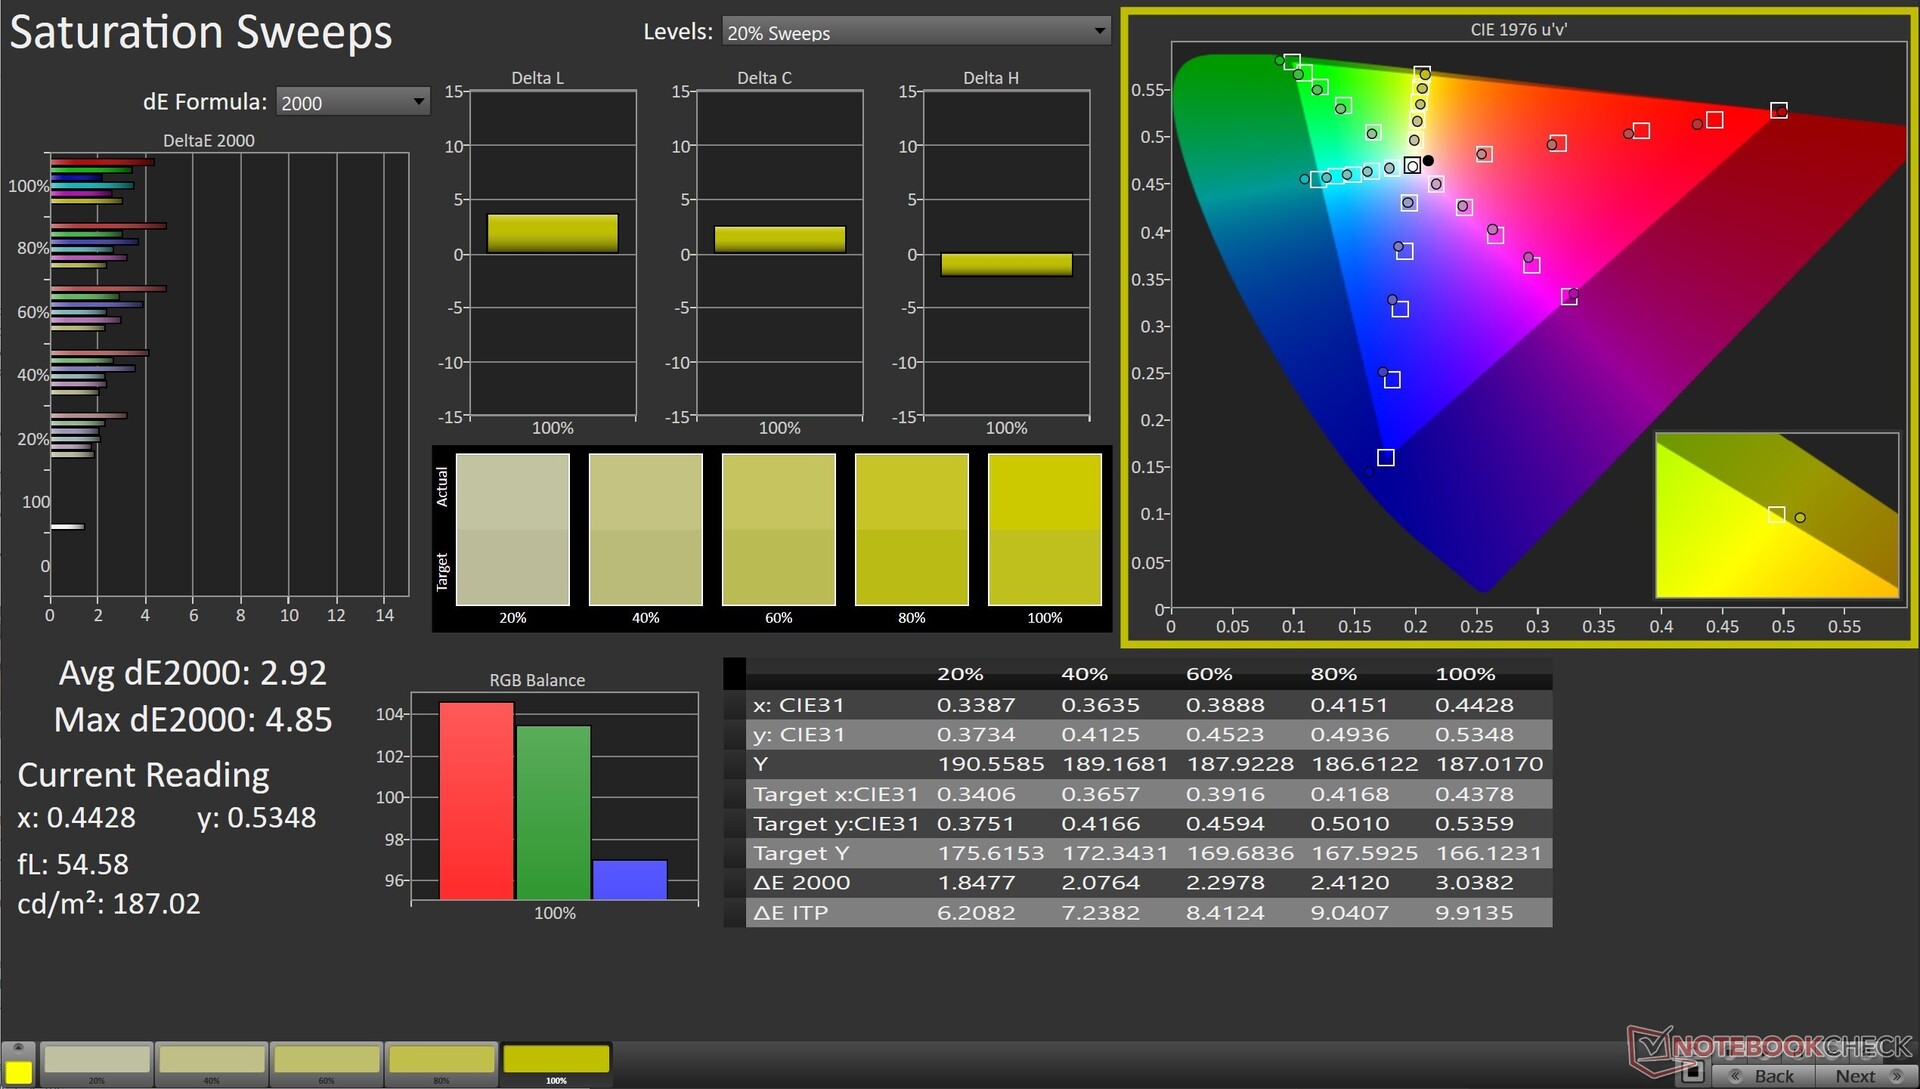Click the double-chevron icon on Back
This screenshot has width=1920, height=1089.
[x=1736, y=1076]
